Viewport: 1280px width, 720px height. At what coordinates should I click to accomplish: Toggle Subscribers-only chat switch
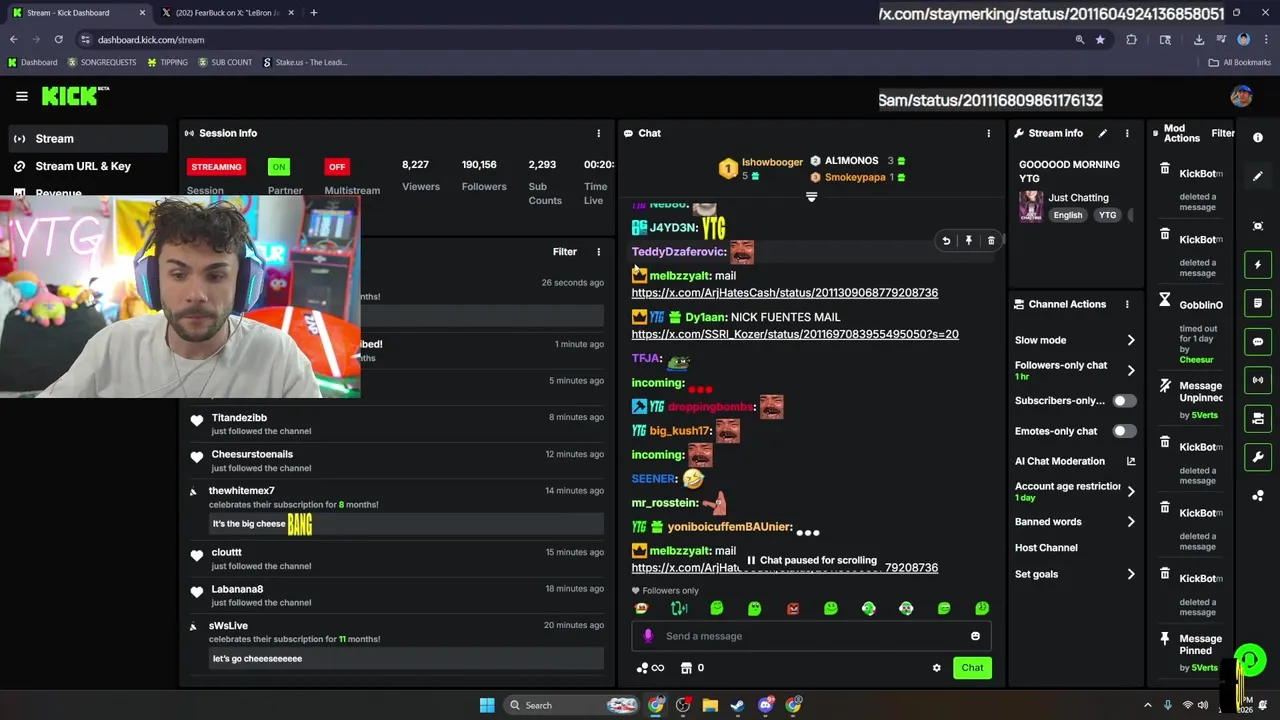[1125, 401]
